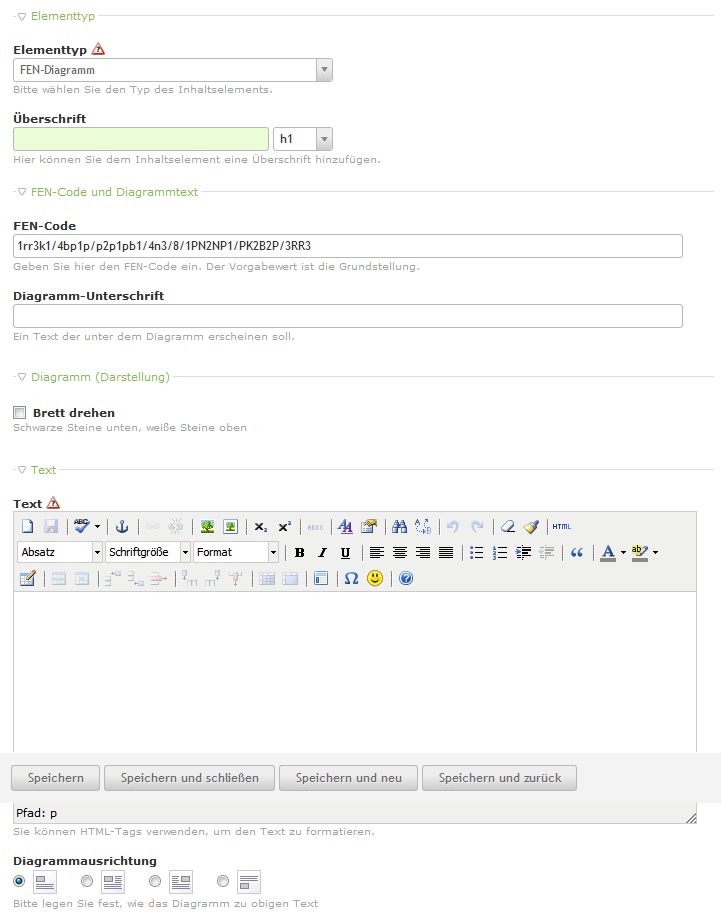This screenshot has width=721, height=919.
Task: Open the text color picker 'A' button
Action: pyautogui.click(x=608, y=552)
